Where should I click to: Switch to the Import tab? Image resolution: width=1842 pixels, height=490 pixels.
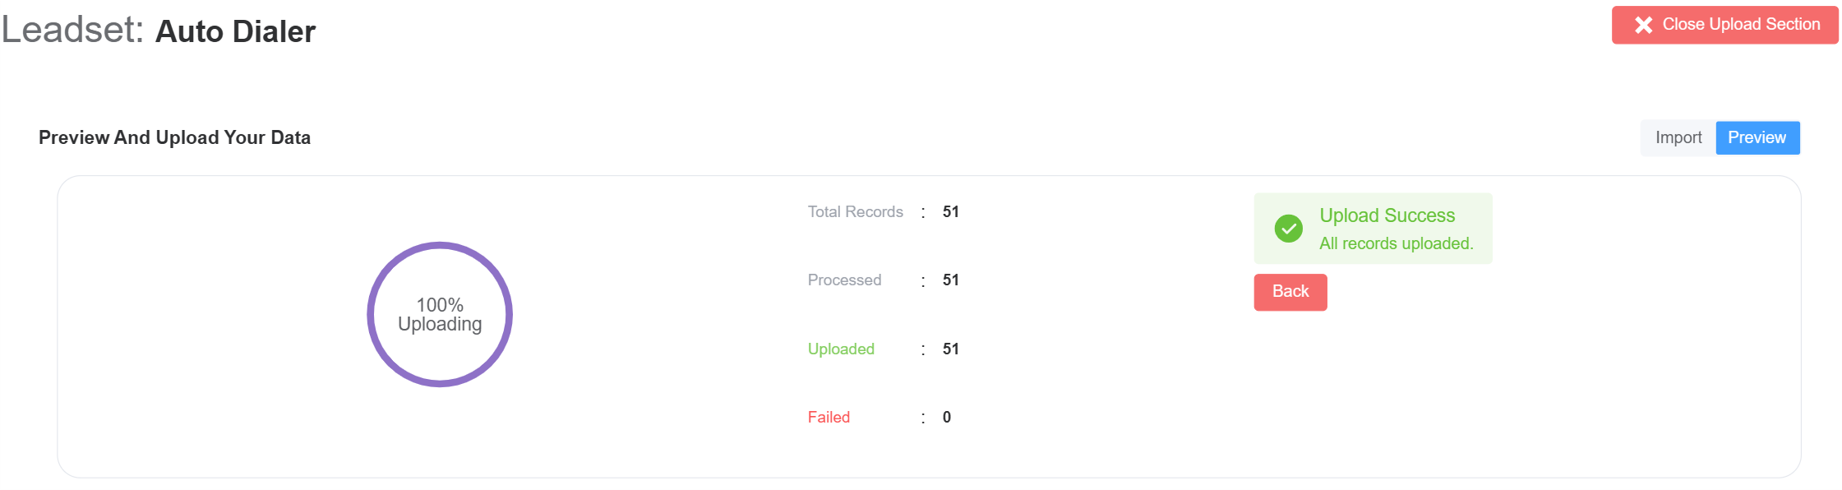(x=1678, y=138)
